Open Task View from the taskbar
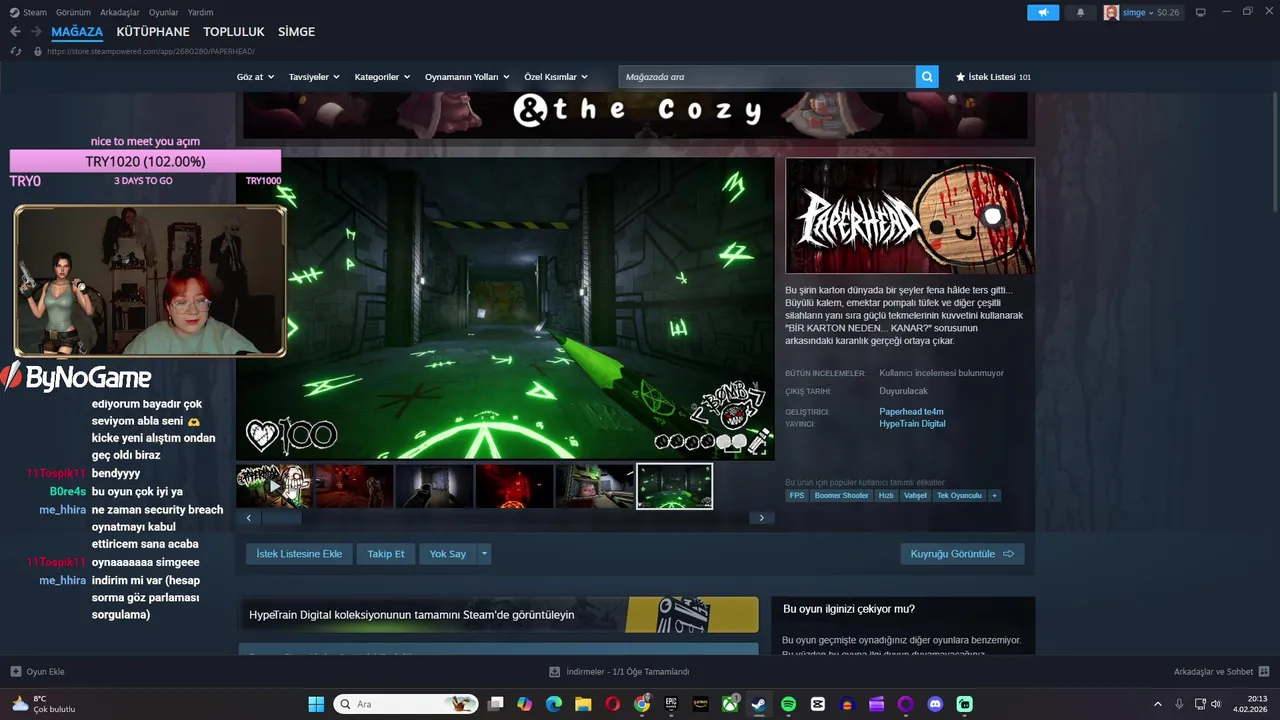Screen dimensions: 1280x720 pos(495,704)
